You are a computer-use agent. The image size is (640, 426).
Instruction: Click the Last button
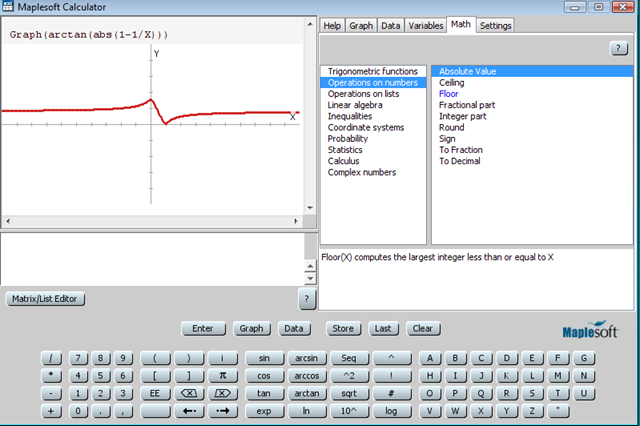(383, 328)
